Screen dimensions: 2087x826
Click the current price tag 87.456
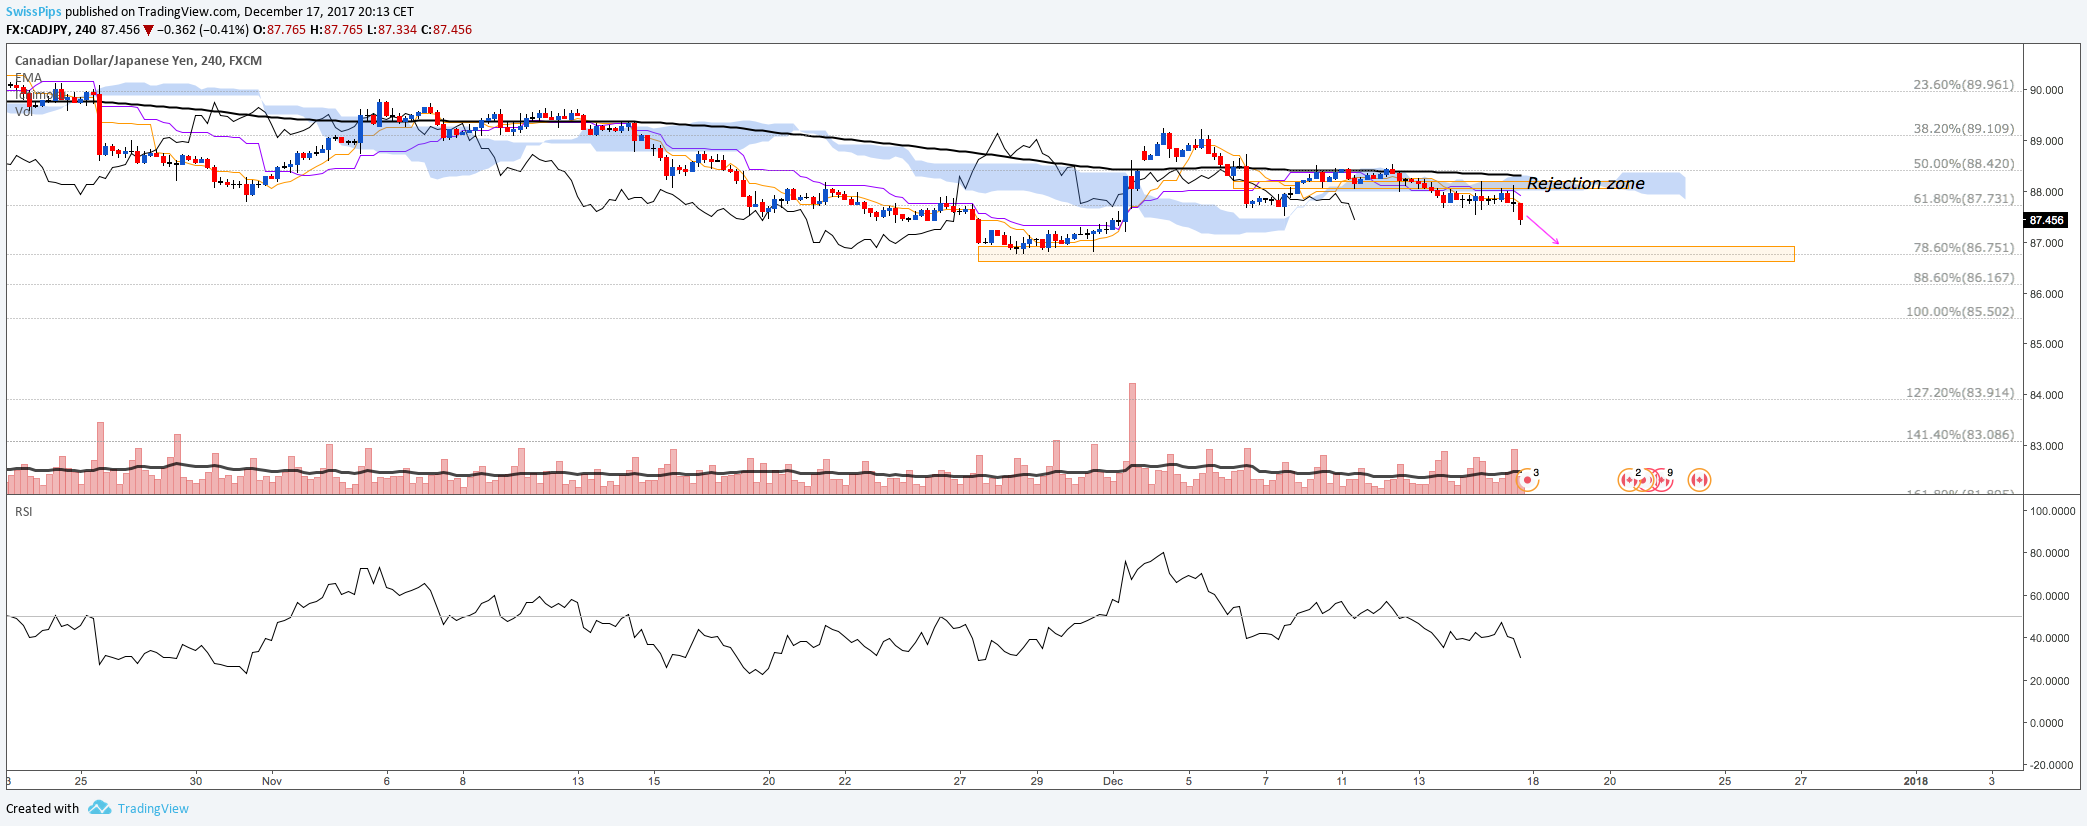coord(2046,220)
